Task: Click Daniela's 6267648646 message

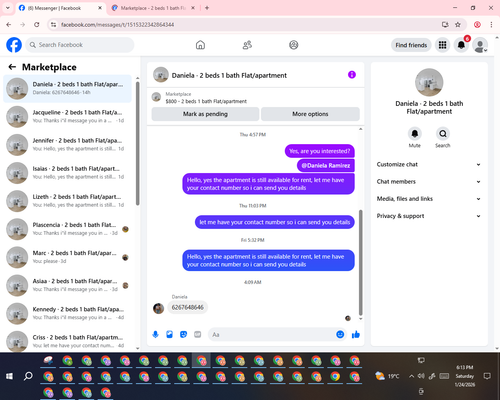Action: coord(188,307)
